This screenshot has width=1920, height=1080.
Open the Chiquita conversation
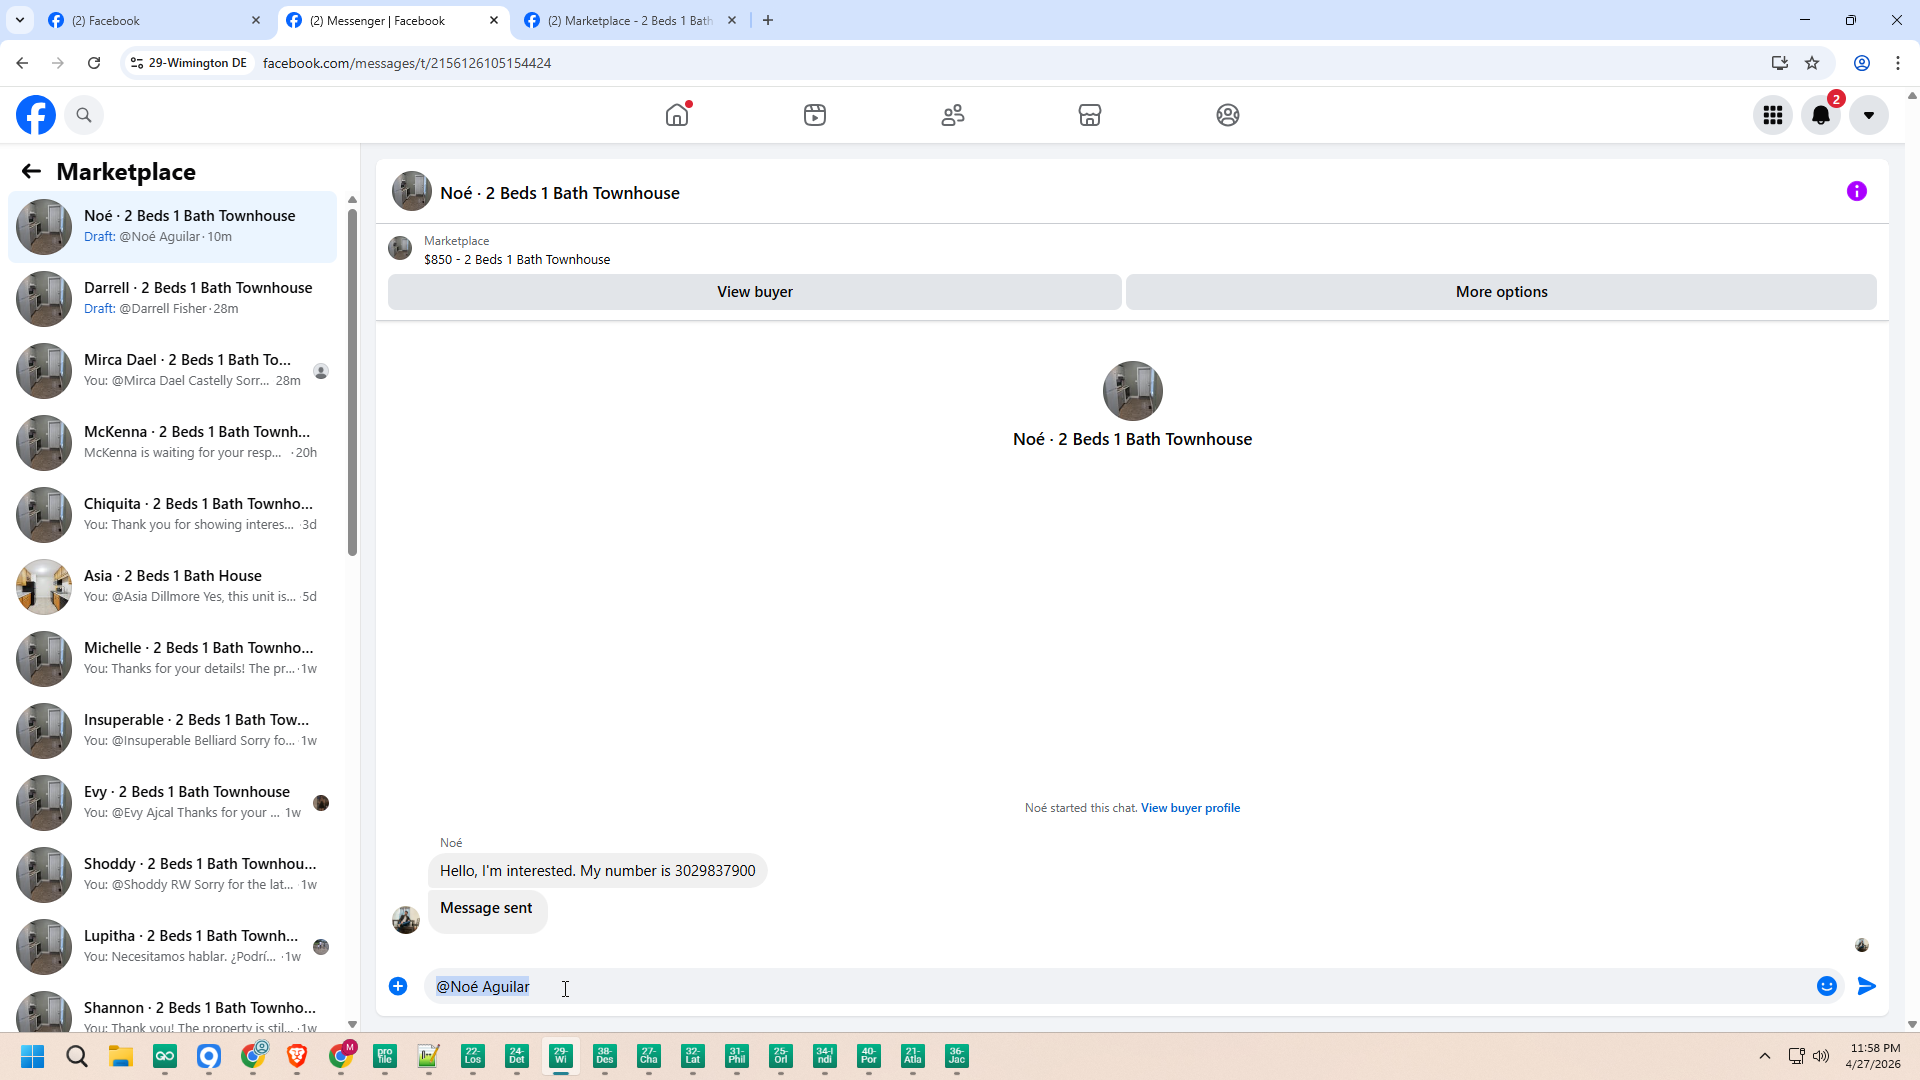tap(173, 515)
